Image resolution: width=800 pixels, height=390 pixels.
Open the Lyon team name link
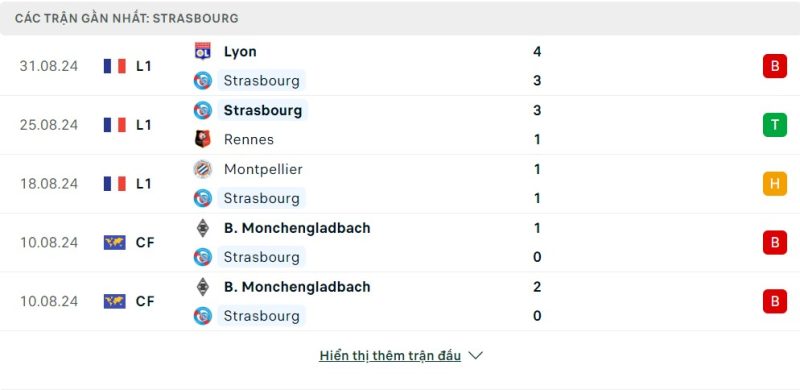click(x=240, y=52)
